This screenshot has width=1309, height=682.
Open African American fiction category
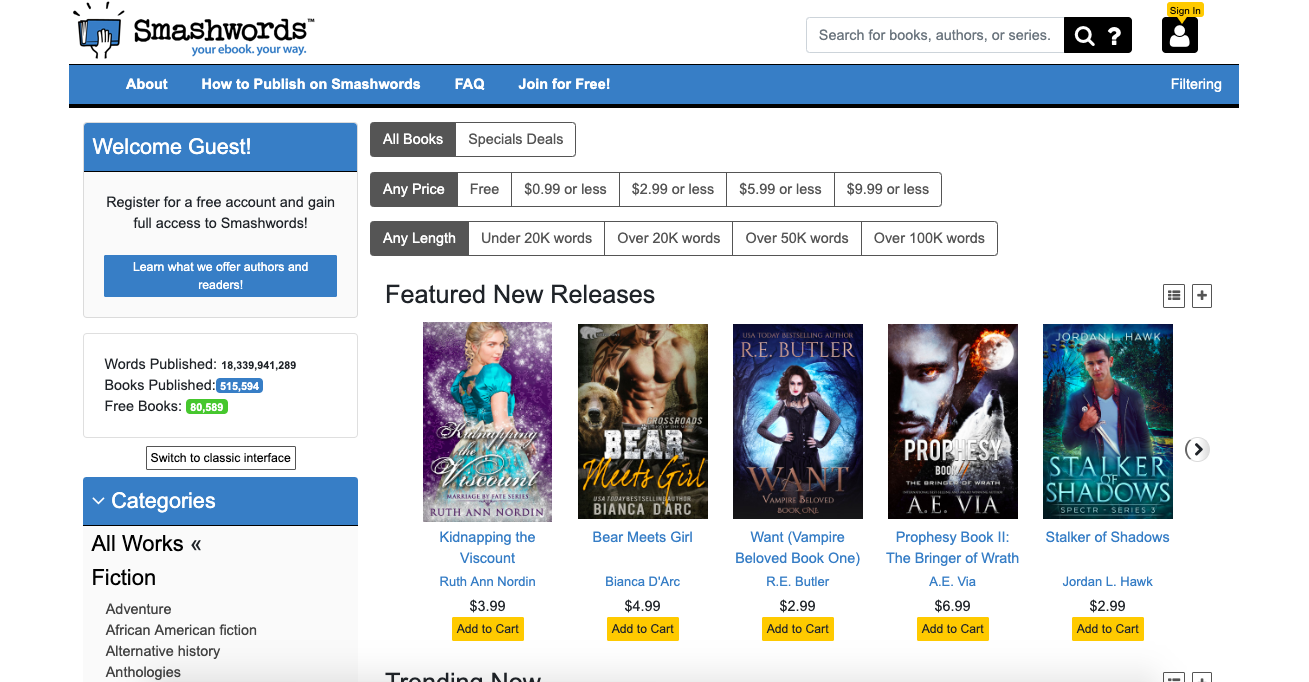coord(181,630)
